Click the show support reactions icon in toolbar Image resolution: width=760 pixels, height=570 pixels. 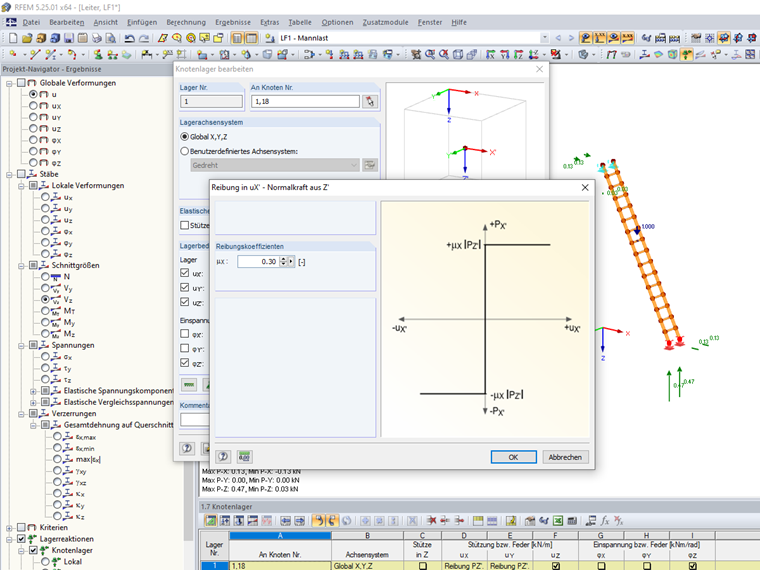pos(686,54)
